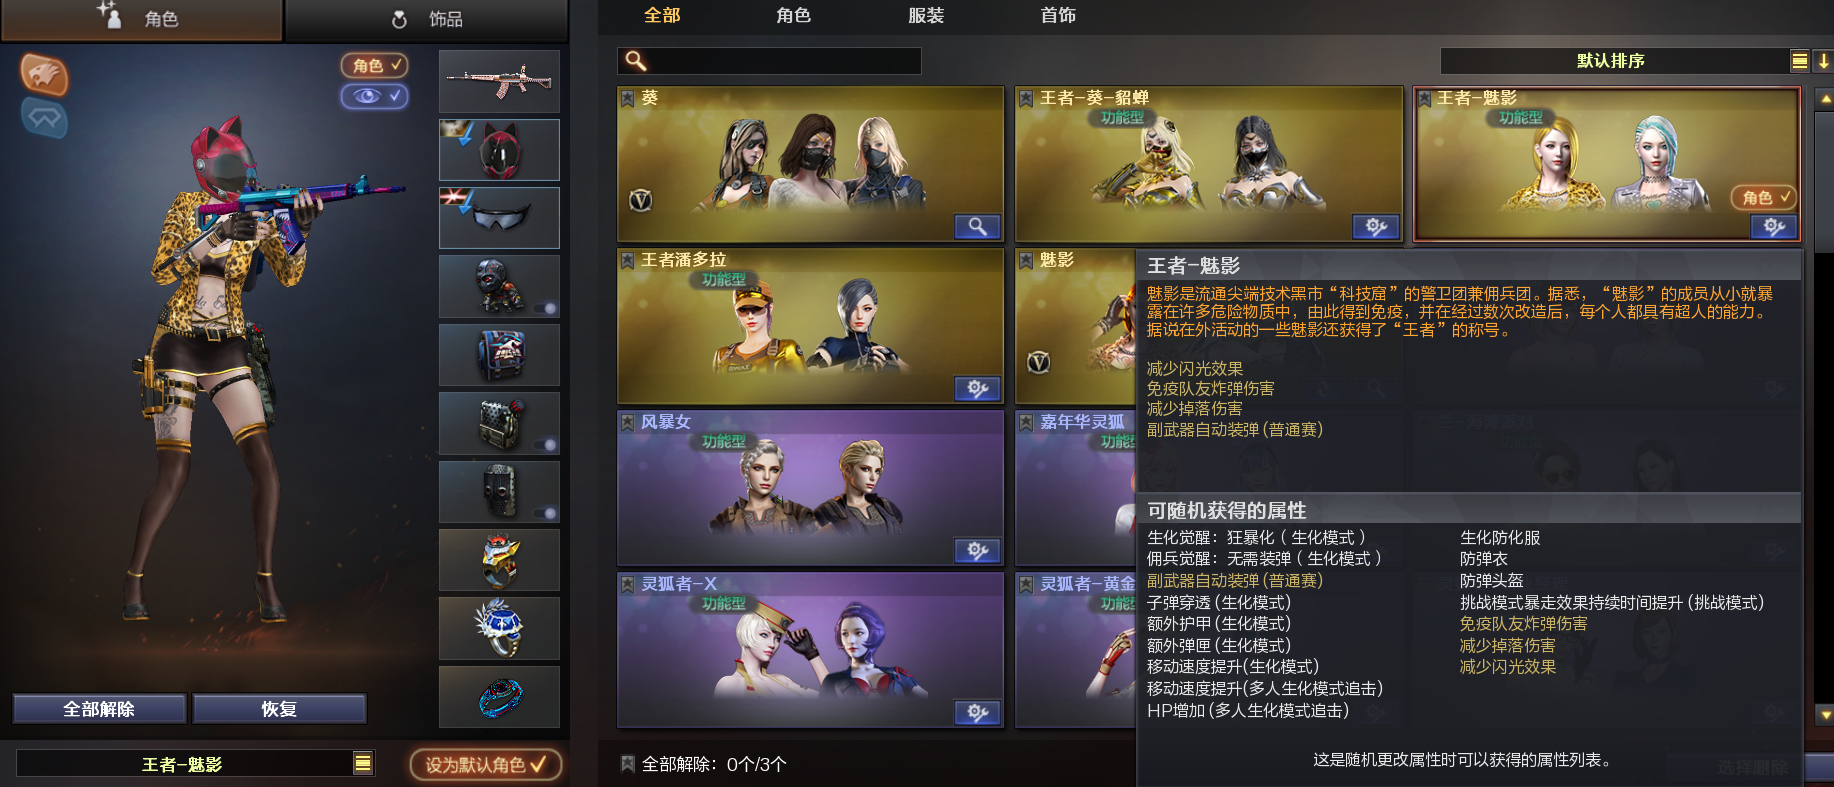Expand the 王者-魅影 character name dropdown

363,764
